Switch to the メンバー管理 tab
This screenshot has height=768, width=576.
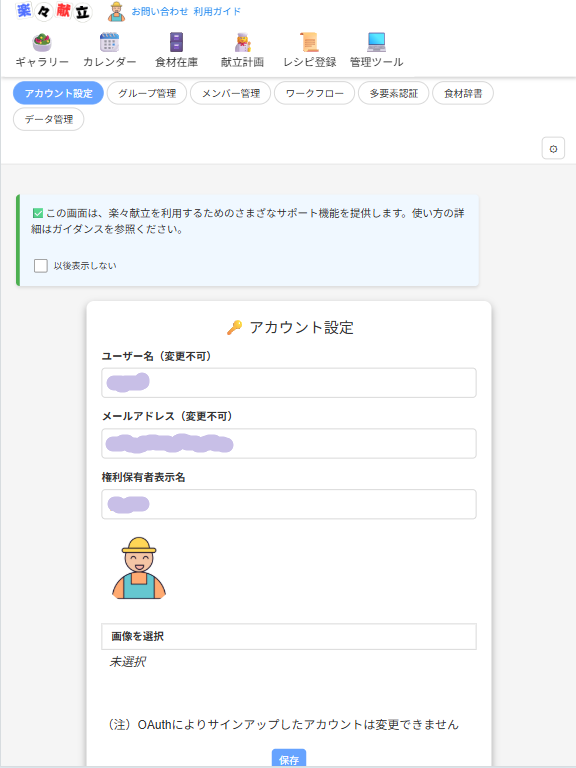(231, 93)
